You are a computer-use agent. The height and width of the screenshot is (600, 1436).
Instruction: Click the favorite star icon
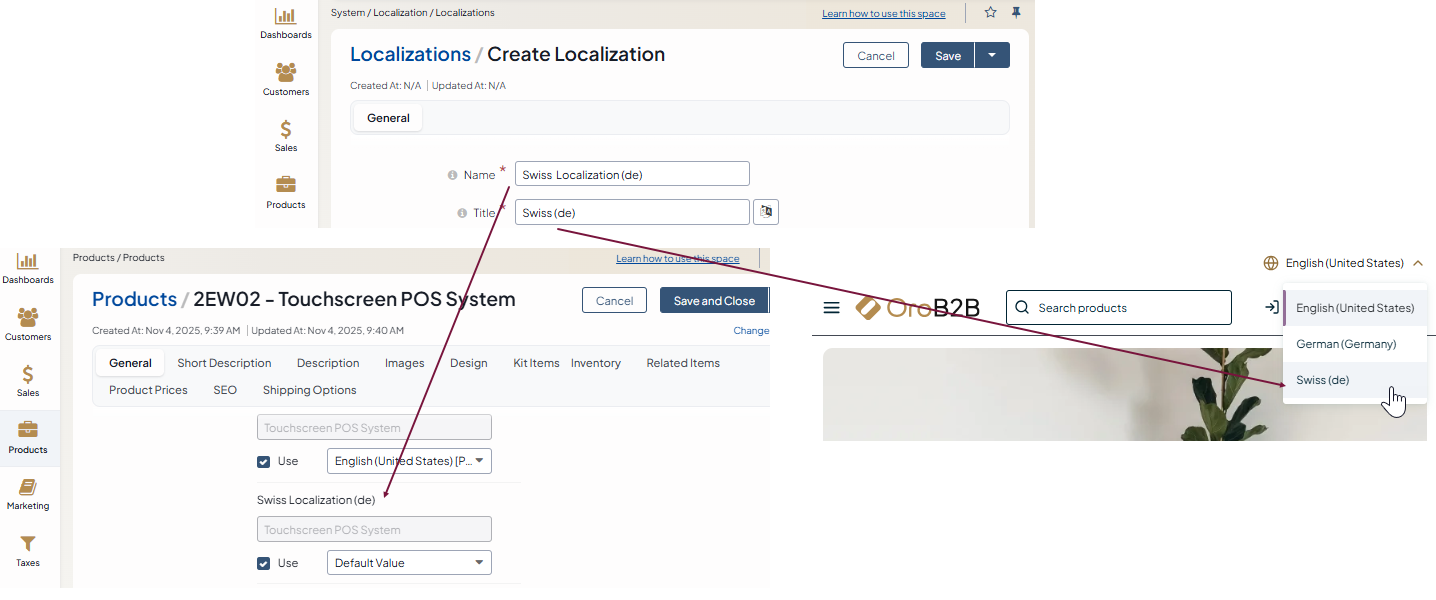click(990, 13)
